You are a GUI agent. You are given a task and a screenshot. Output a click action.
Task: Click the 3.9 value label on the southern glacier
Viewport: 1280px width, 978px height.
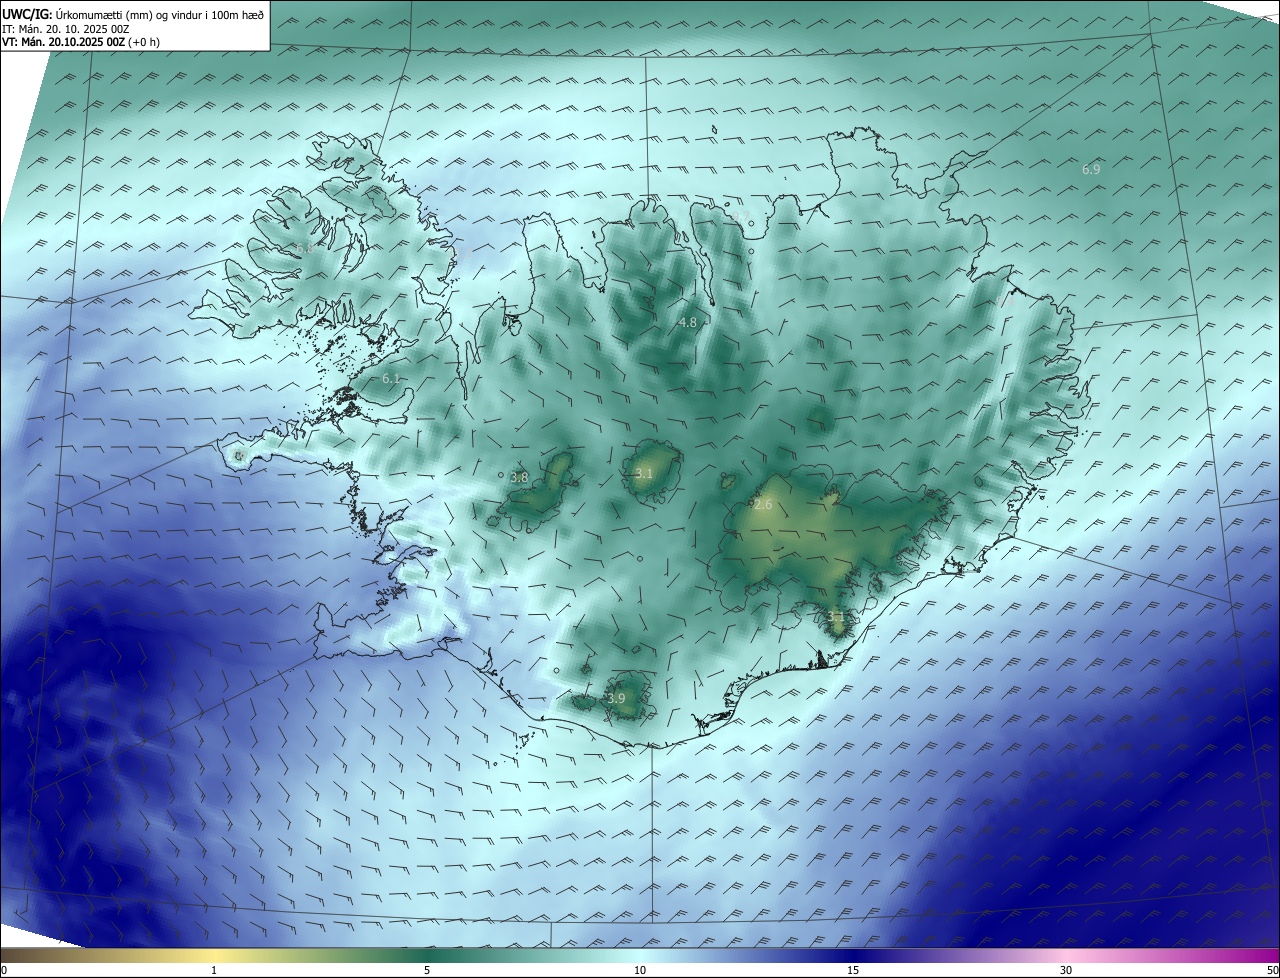(x=616, y=698)
